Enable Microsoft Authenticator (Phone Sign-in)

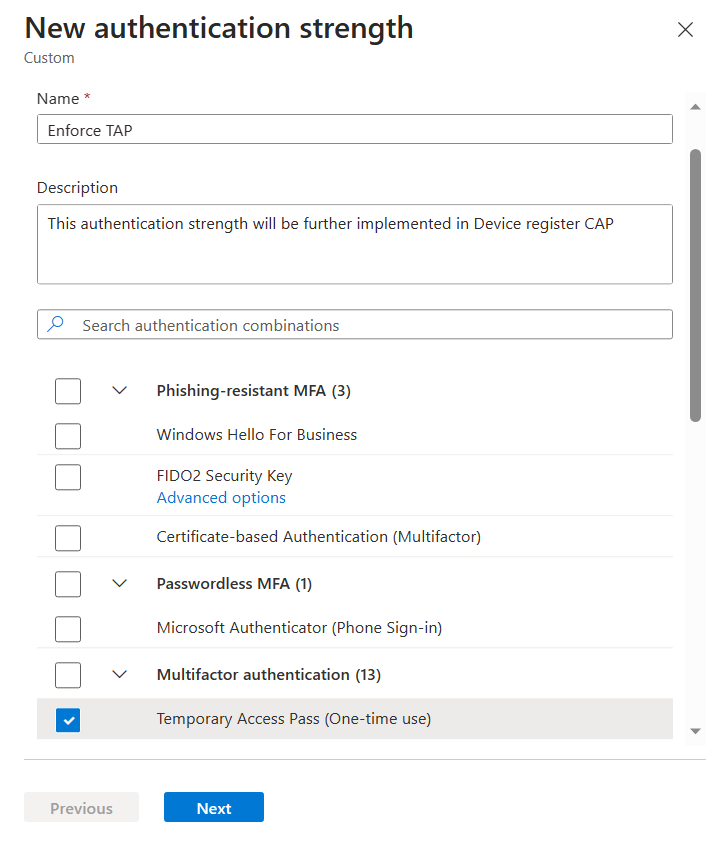(x=68, y=629)
